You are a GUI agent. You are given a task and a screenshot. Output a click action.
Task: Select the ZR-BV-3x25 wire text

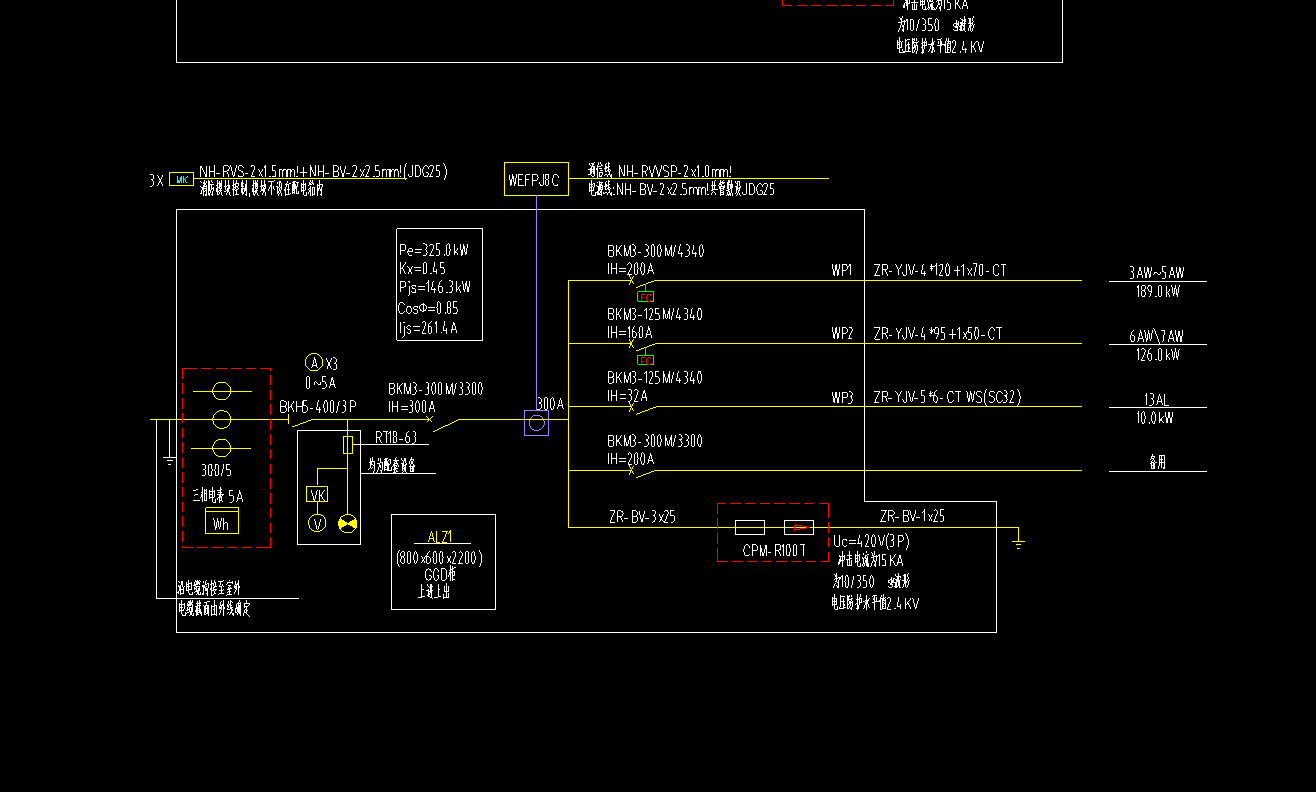click(642, 517)
